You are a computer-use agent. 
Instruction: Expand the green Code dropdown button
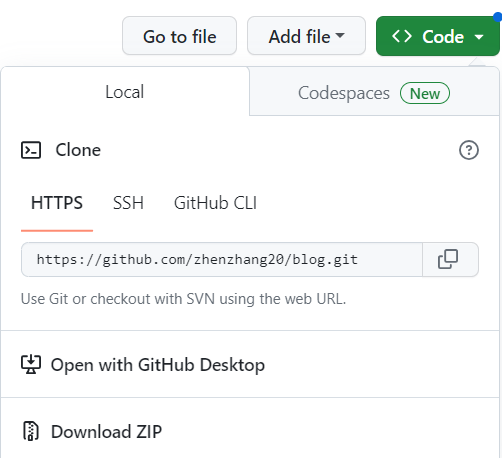point(438,36)
